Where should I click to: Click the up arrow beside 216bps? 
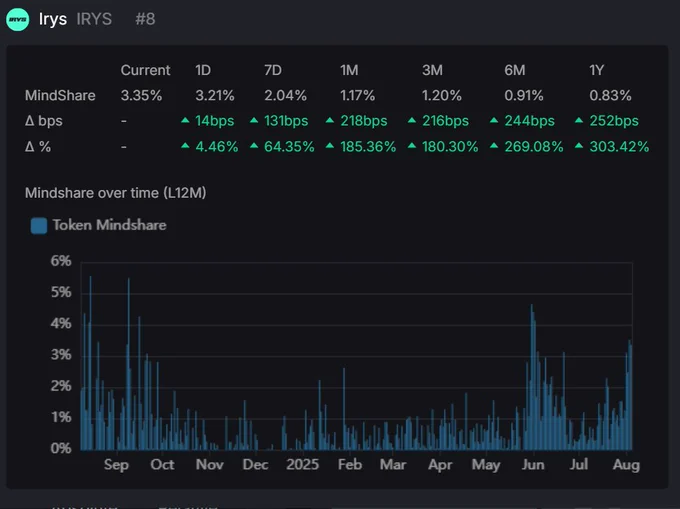(412, 120)
